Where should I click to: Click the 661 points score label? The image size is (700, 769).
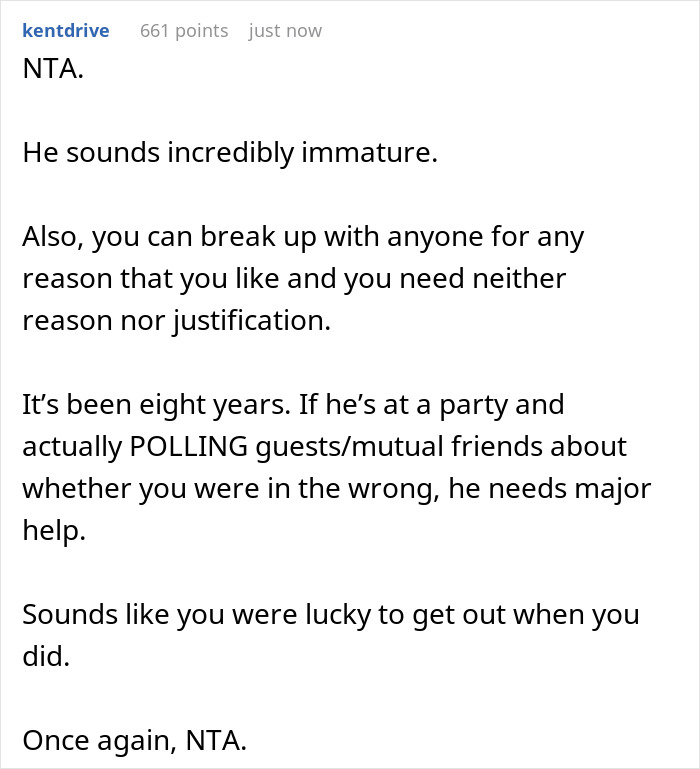click(x=184, y=31)
